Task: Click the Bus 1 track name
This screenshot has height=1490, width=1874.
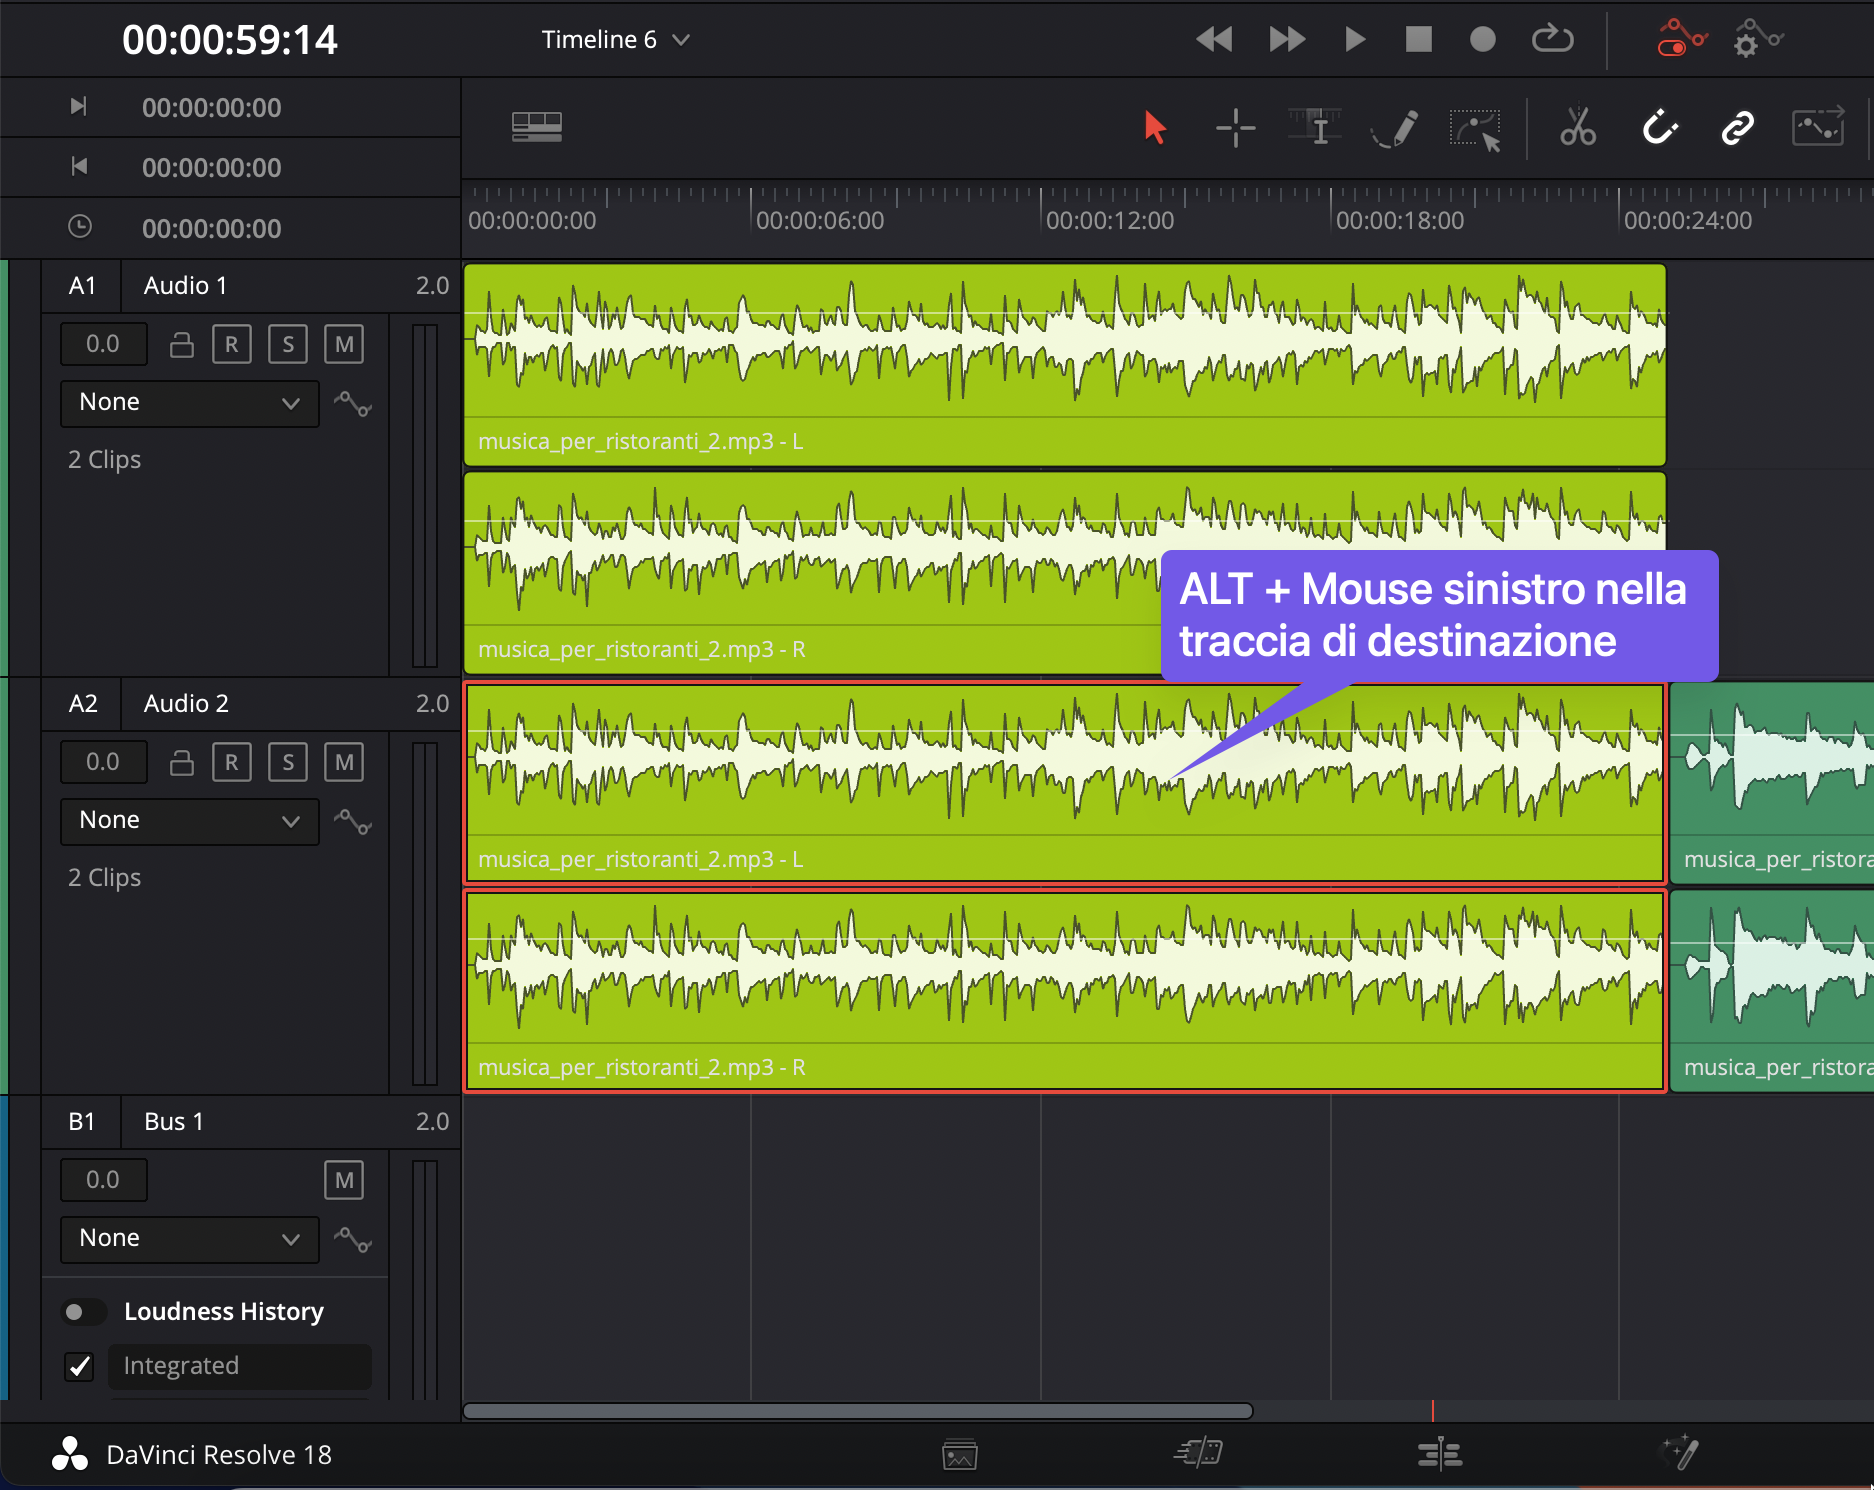Action: (x=174, y=1122)
